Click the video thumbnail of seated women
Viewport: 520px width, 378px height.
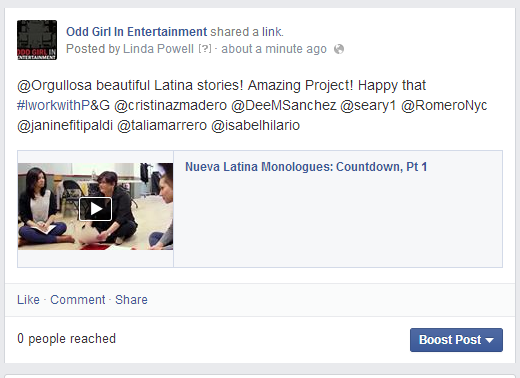point(95,206)
